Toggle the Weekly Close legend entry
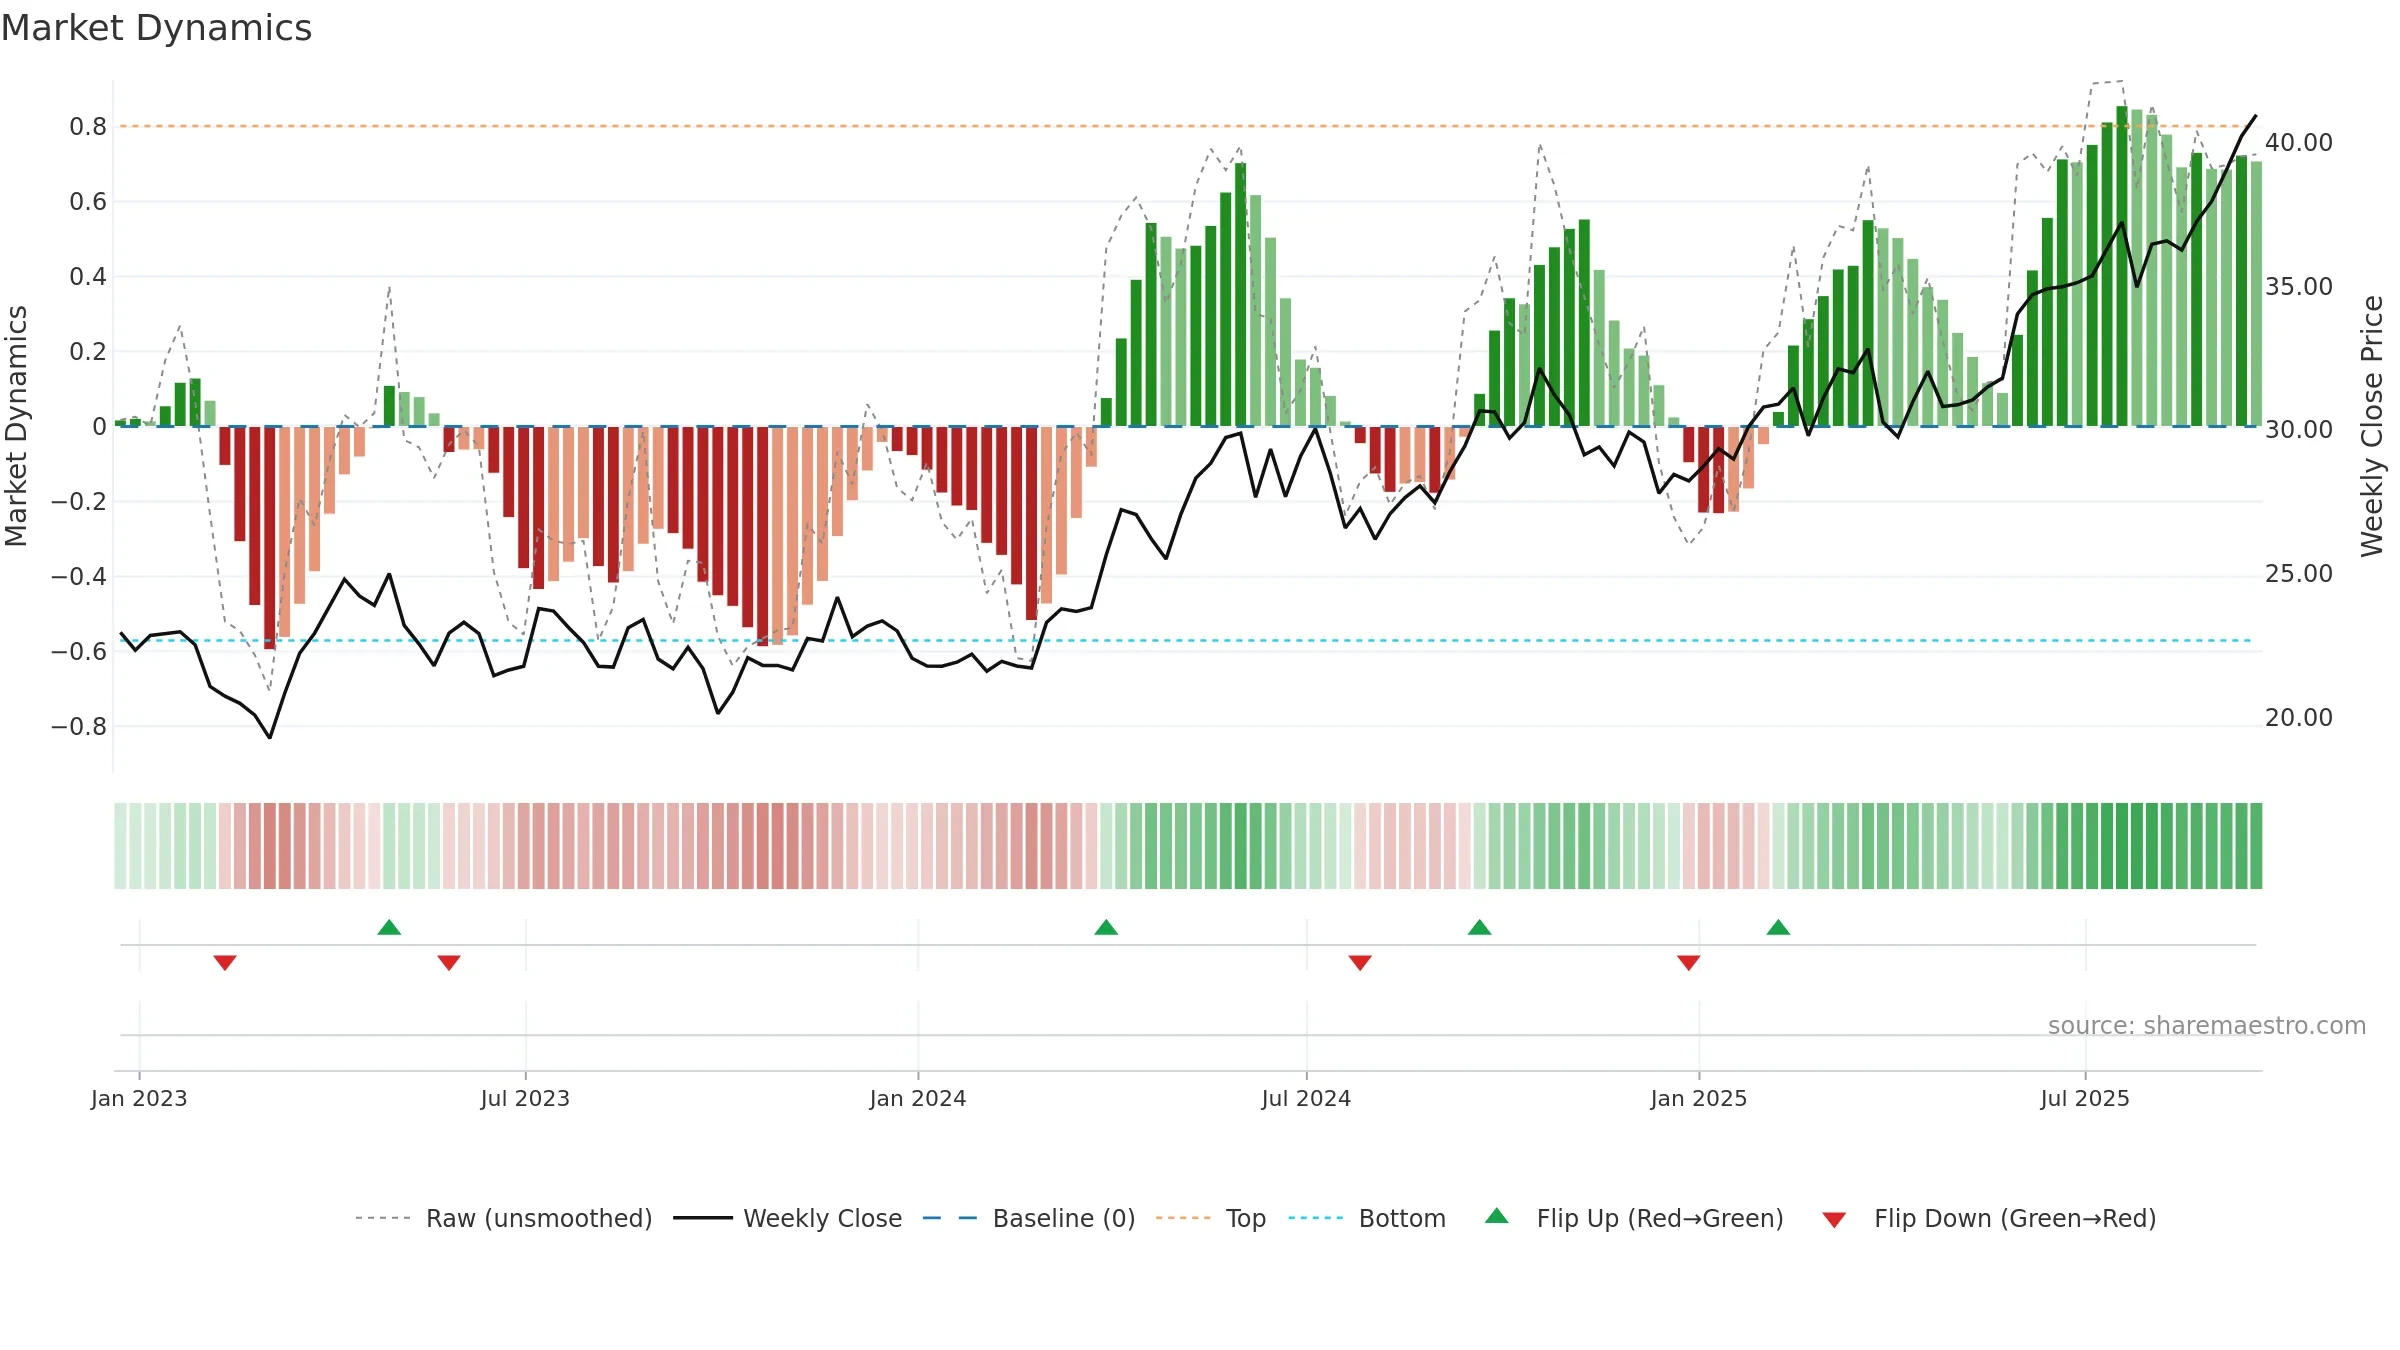 [x=788, y=1219]
